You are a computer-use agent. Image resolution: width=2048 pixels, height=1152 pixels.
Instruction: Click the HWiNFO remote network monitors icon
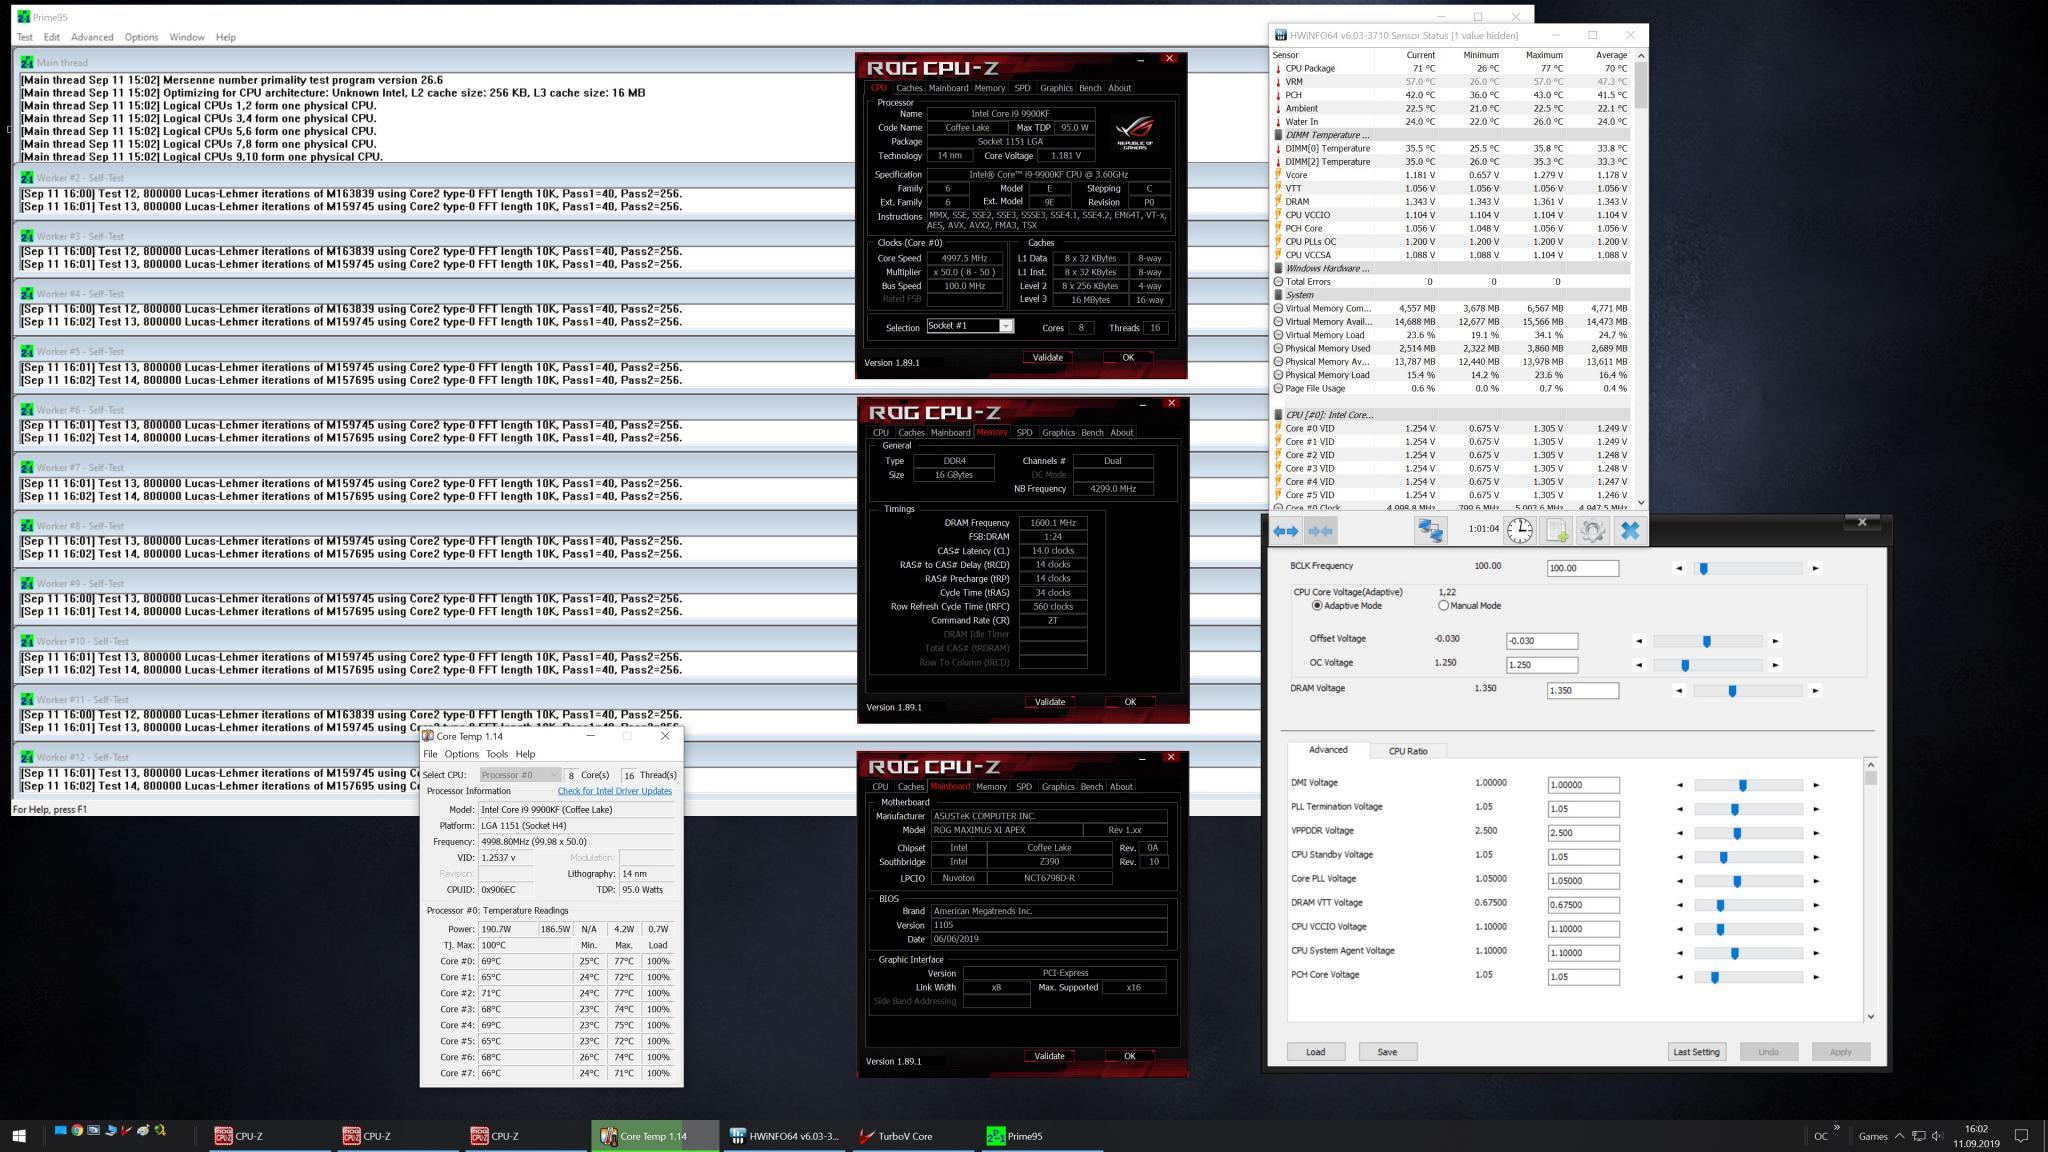[x=1430, y=531]
